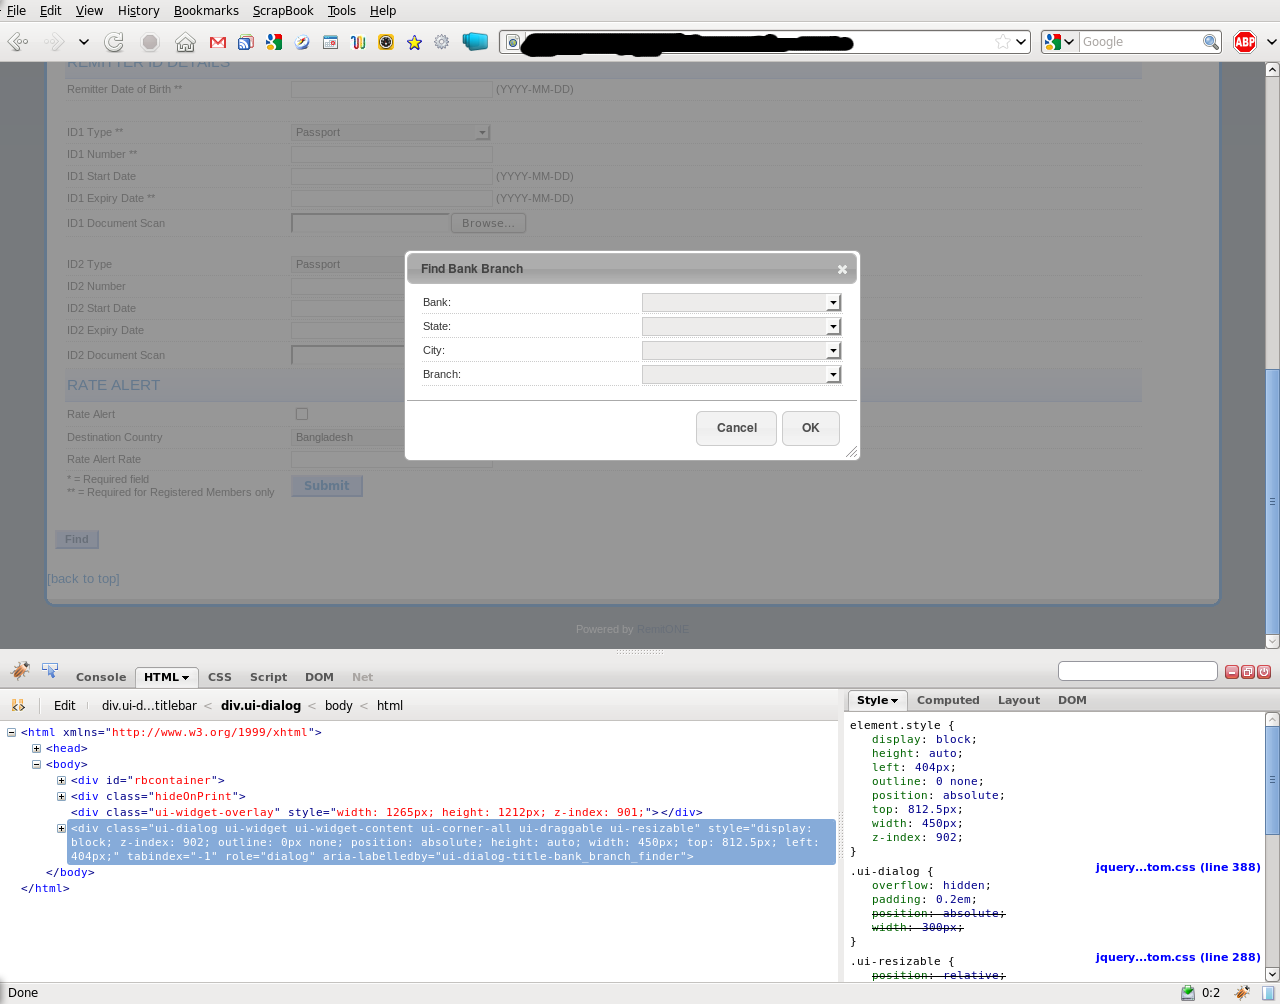Click the Gmail bookmark icon
The image size is (1280, 1004).
pyautogui.click(x=217, y=42)
